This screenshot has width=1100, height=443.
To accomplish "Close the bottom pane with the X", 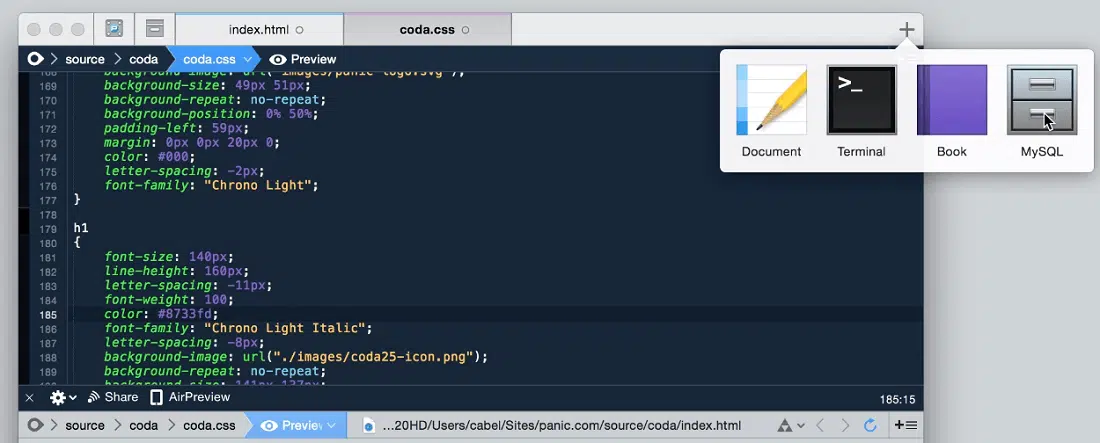I will click(29, 397).
